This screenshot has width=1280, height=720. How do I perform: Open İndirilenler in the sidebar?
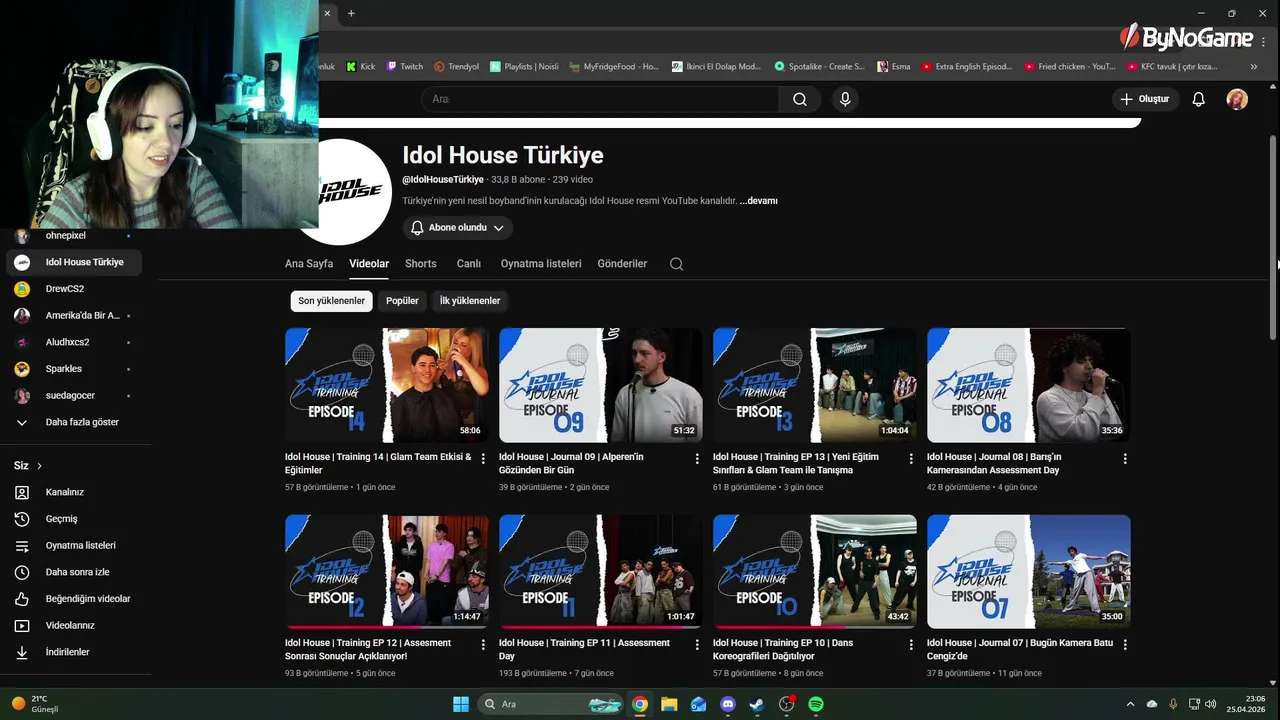pos(75,652)
